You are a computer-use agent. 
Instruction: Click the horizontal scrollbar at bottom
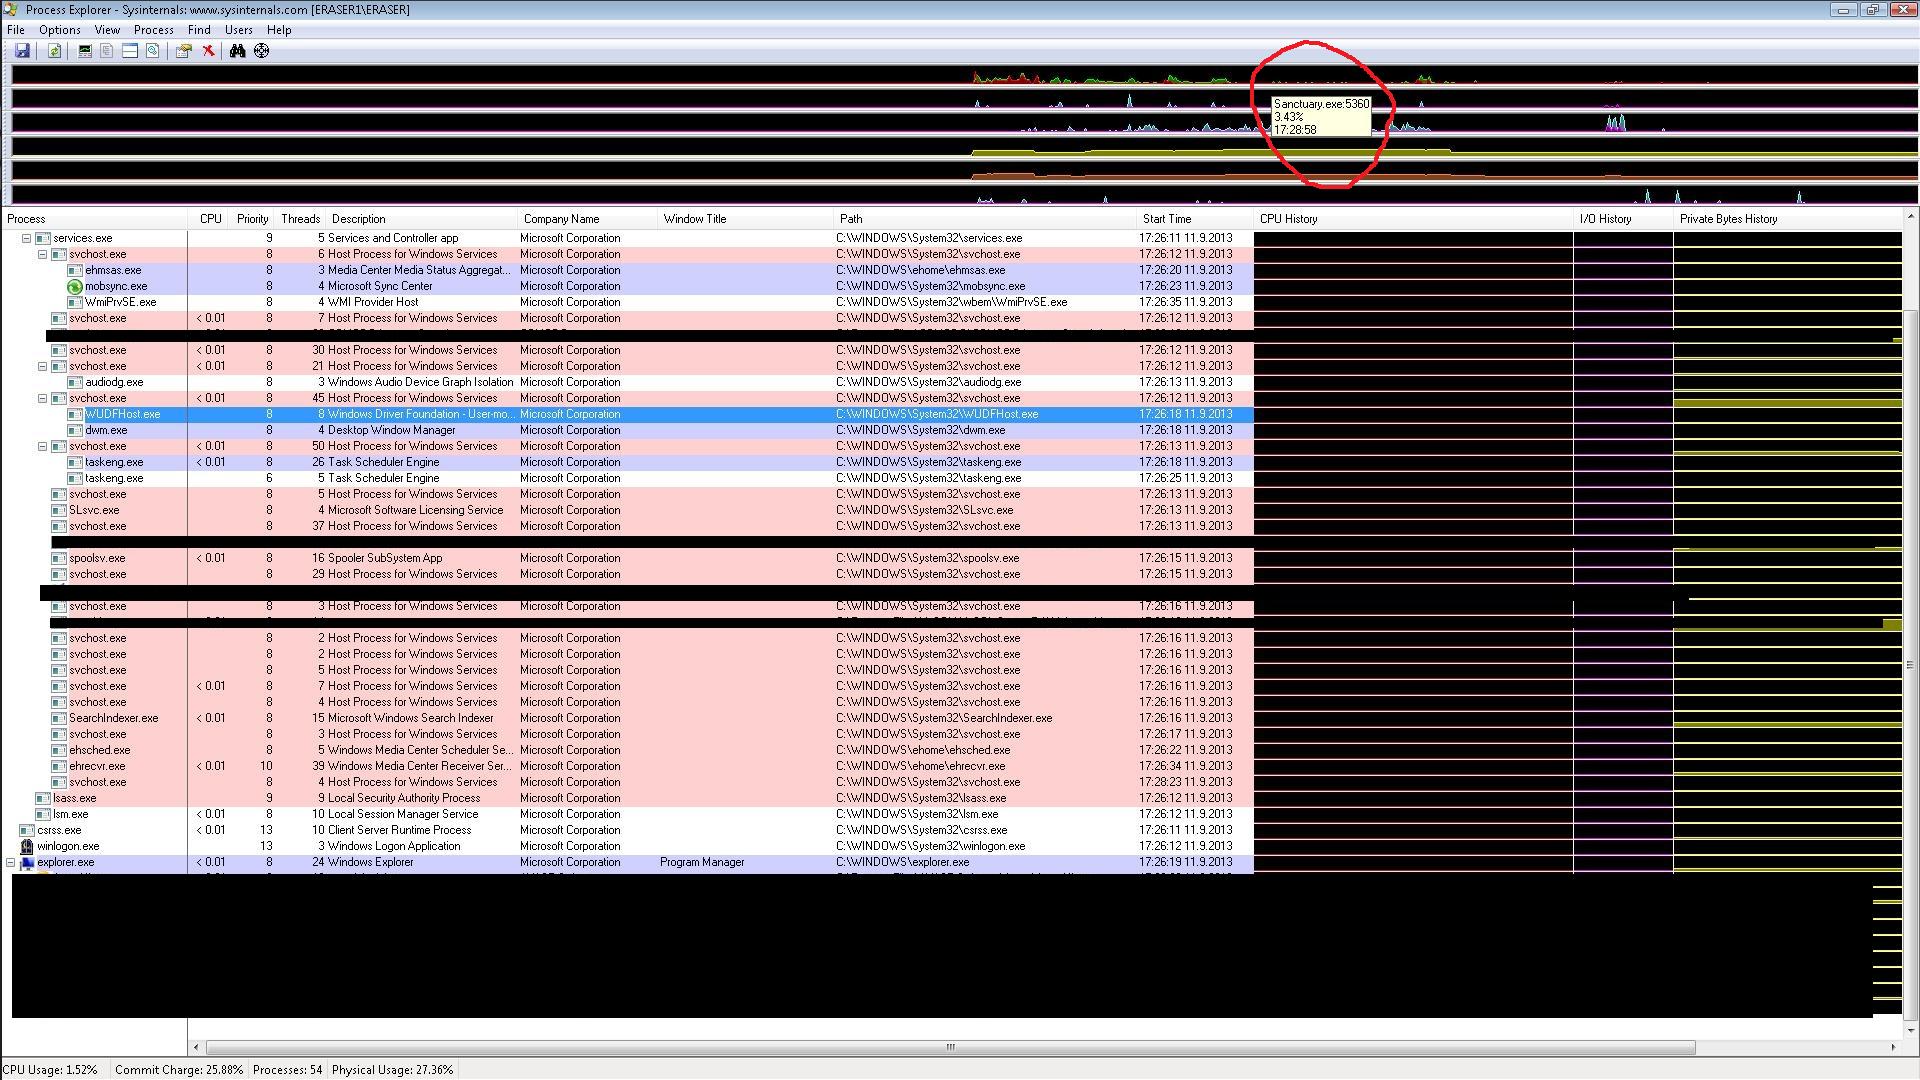(x=950, y=1047)
